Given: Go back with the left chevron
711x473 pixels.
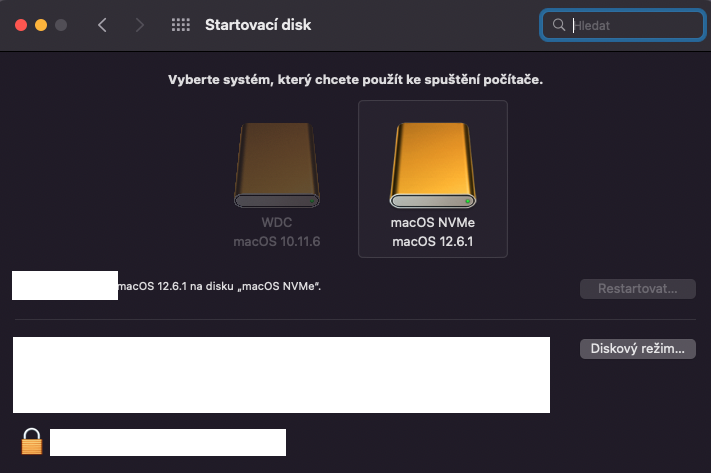Looking at the screenshot, I should pyautogui.click(x=102, y=25).
